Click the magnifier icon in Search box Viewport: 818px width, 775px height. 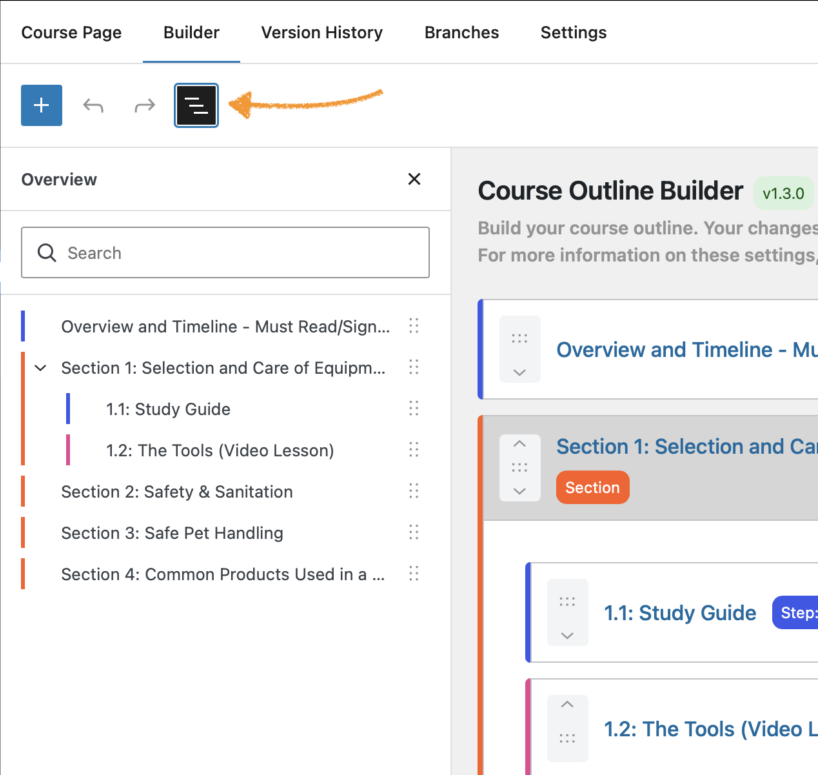pos(46,253)
